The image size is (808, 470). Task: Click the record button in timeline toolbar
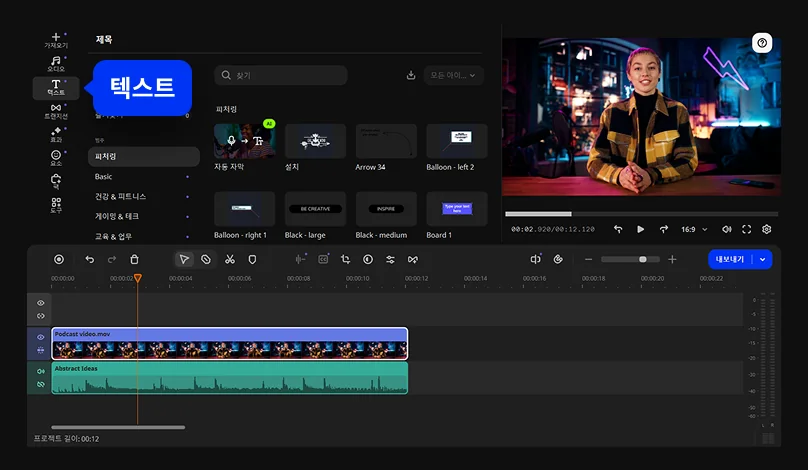click(59, 259)
